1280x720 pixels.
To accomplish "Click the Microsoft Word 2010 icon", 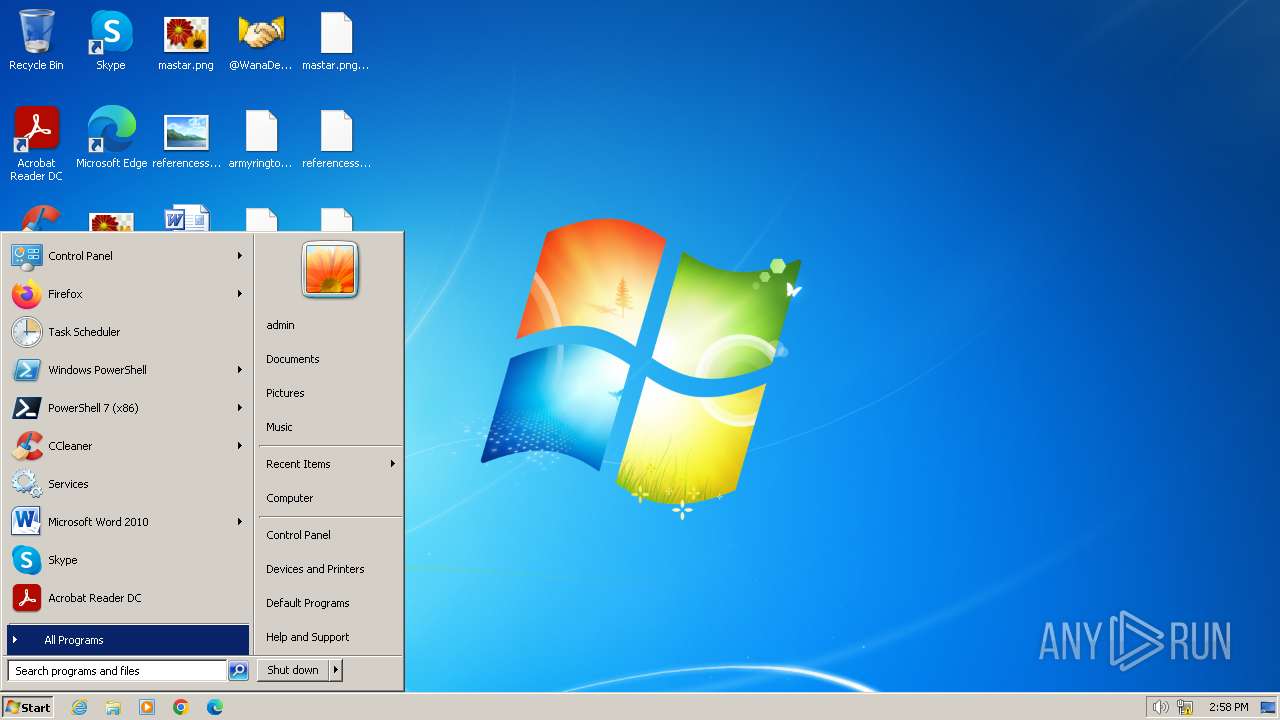I will click(26, 522).
